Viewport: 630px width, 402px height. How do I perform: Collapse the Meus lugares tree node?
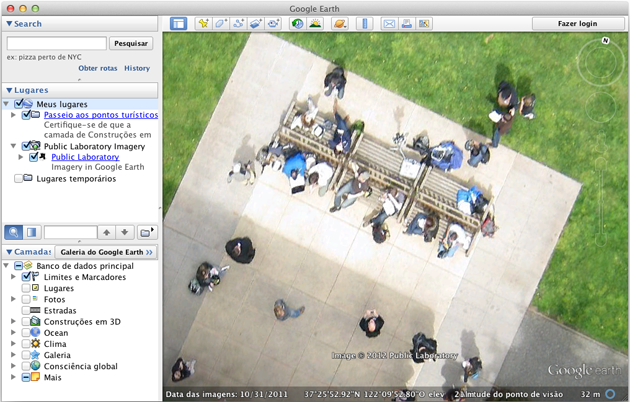point(6,104)
